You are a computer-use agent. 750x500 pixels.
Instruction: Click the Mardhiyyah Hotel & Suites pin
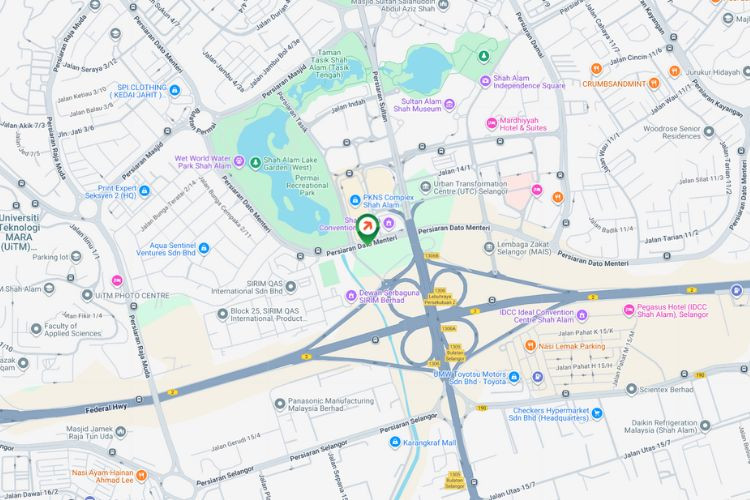click(492, 123)
